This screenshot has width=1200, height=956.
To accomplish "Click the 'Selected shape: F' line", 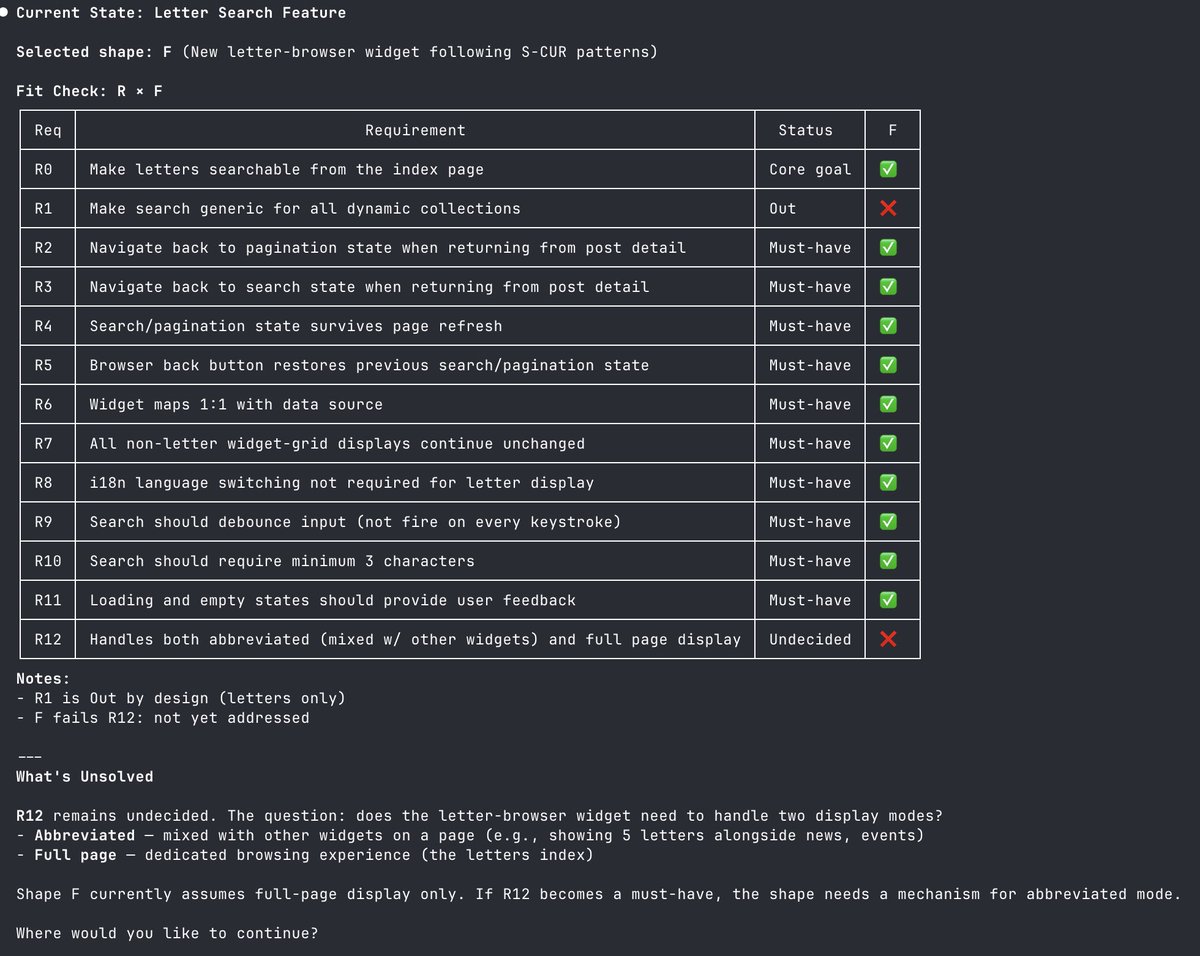I will (337, 52).
